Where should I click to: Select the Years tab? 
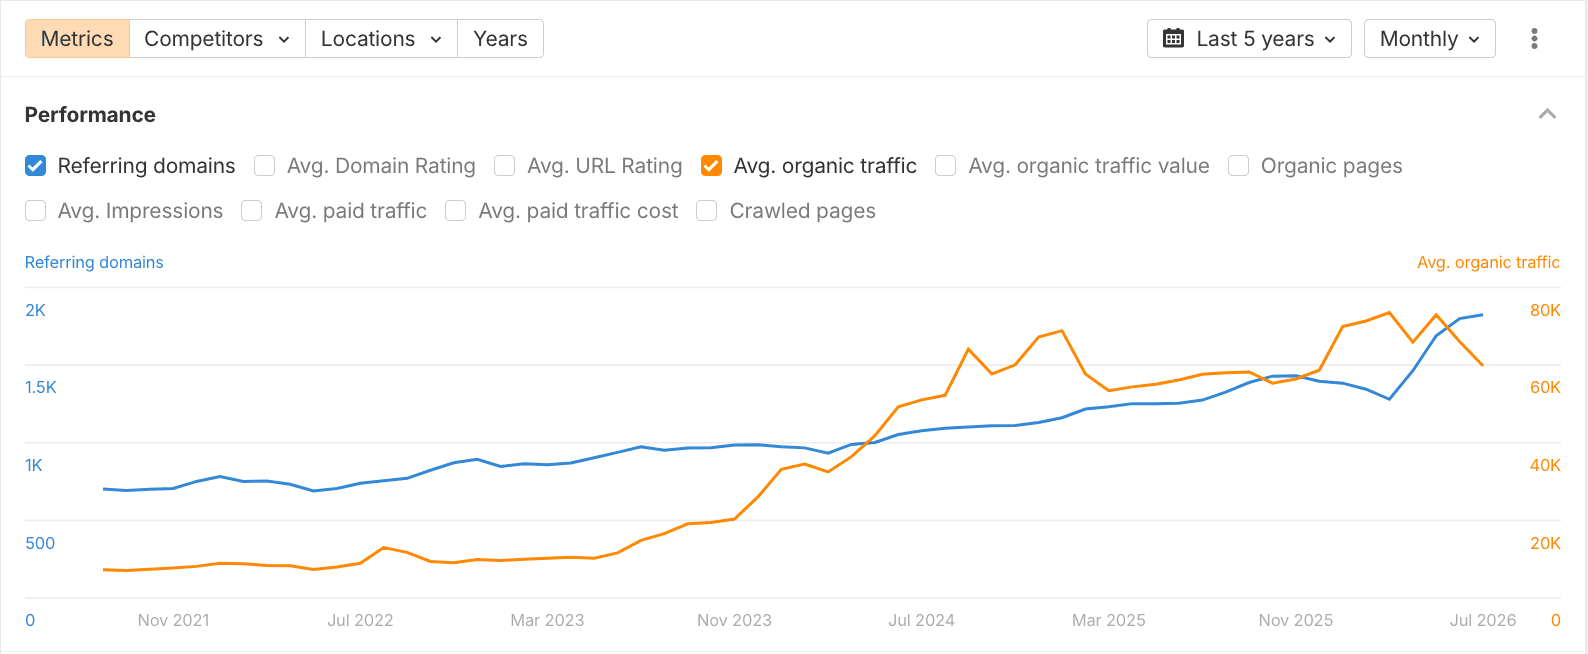(x=500, y=39)
